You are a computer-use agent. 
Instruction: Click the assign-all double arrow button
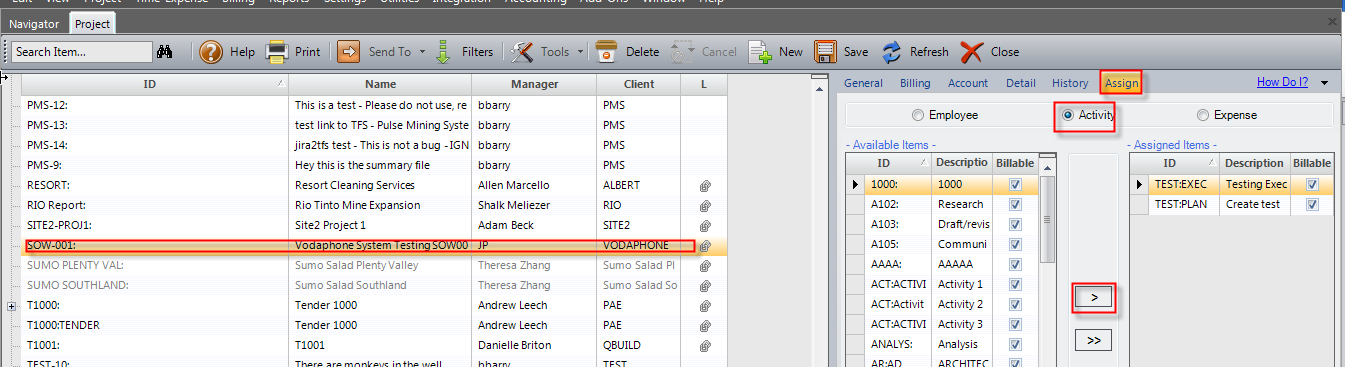point(1093,340)
